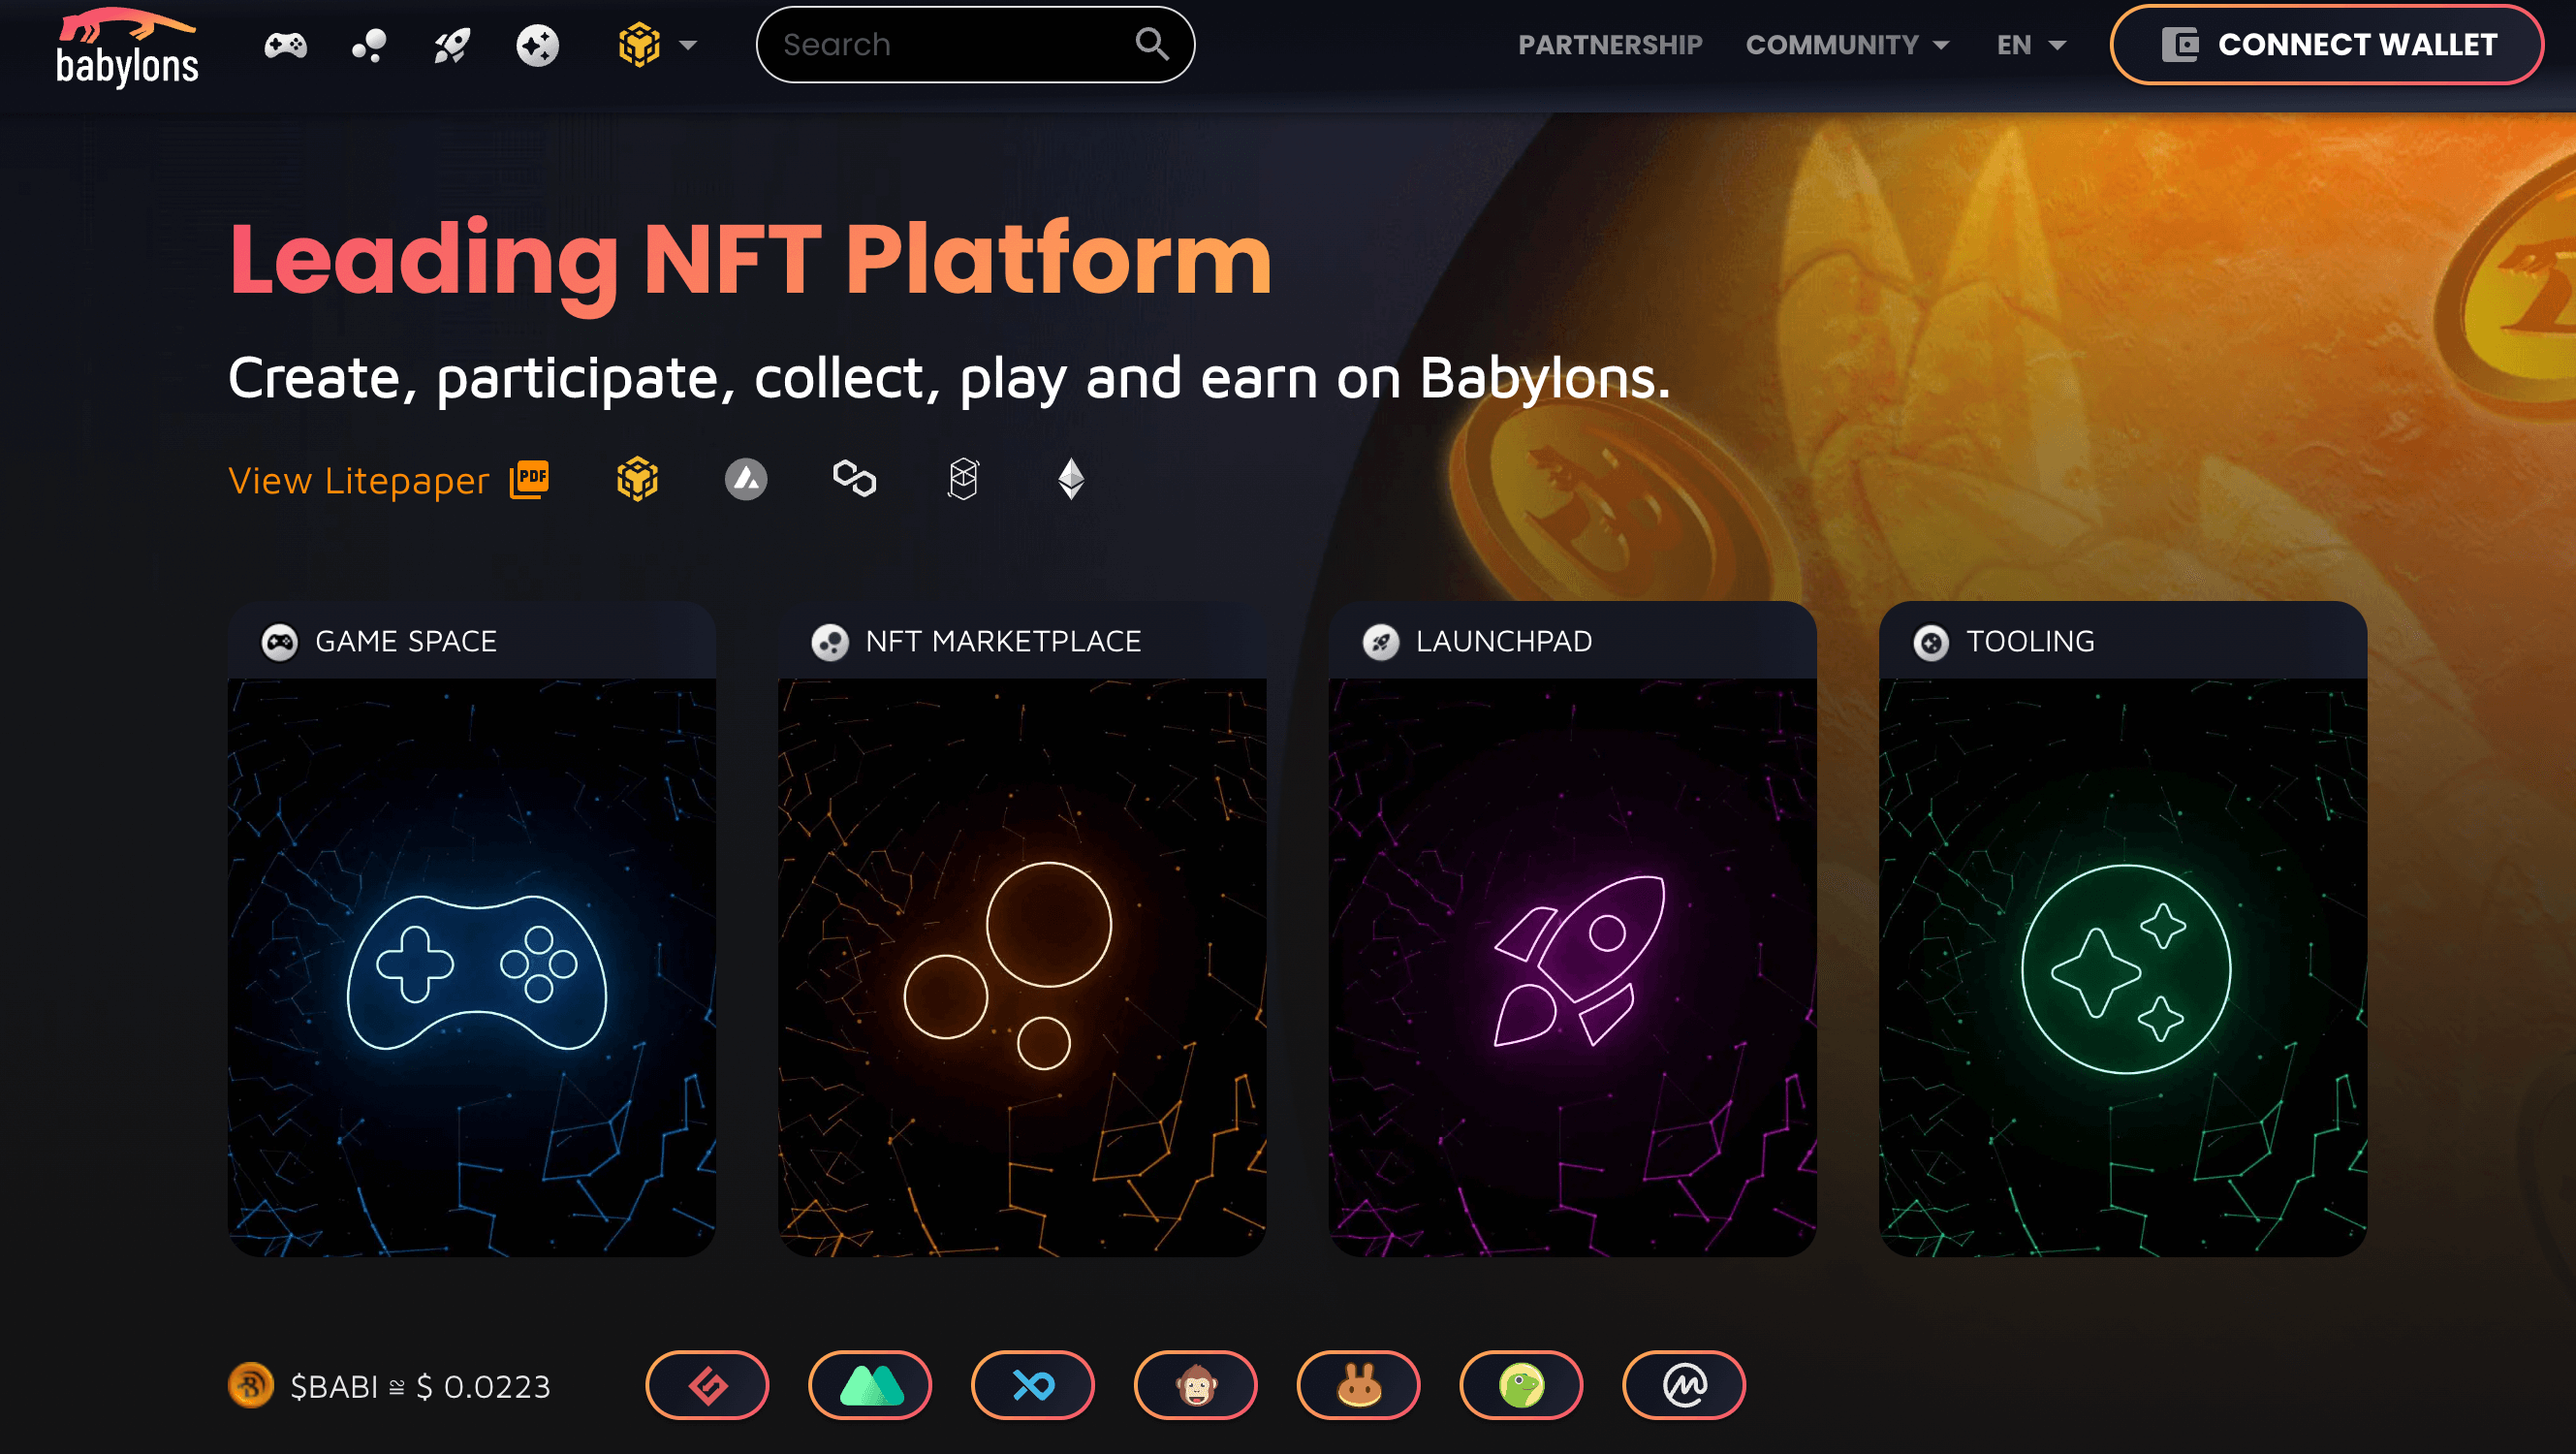Click the green sparkle tooling card image
The image size is (2576, 1454).
(2122, 967)
